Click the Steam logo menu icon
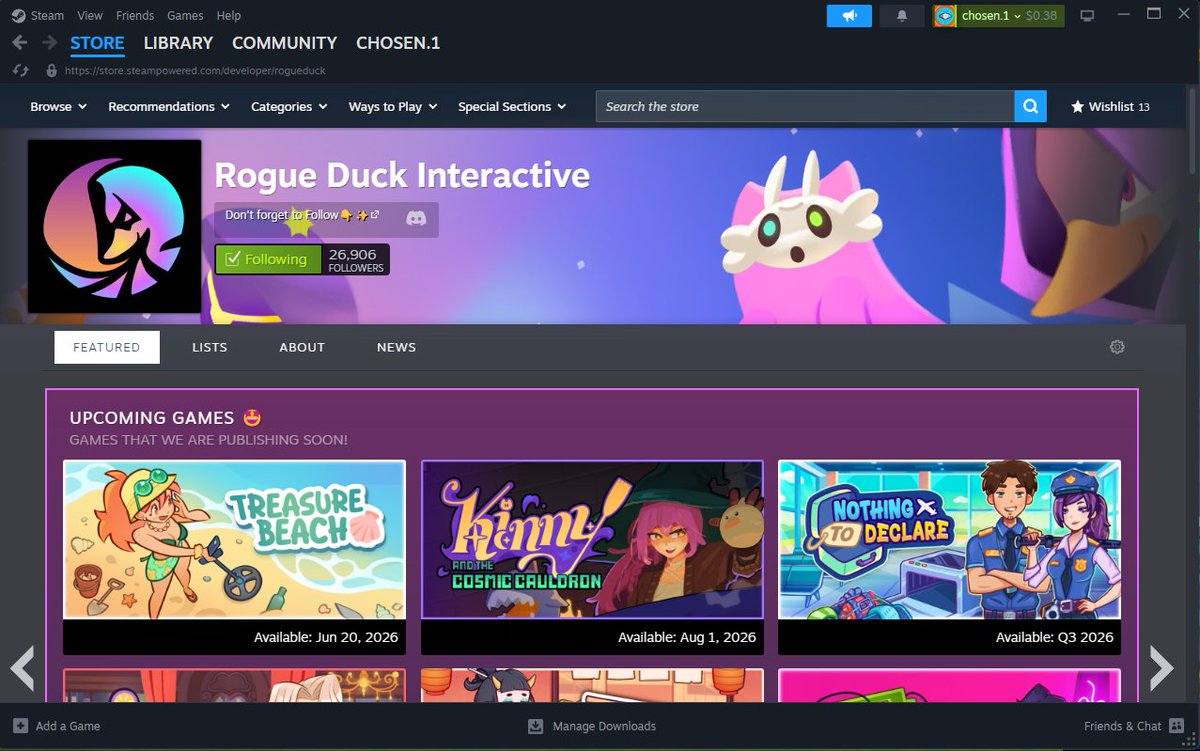This screenshot has height=751, width=1200. (x=18, y=16)
